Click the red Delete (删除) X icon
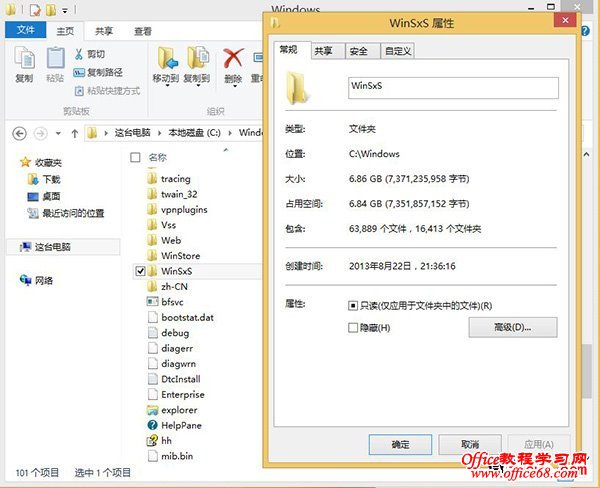Viewport: 600px width, 488px height. [233, 58]
